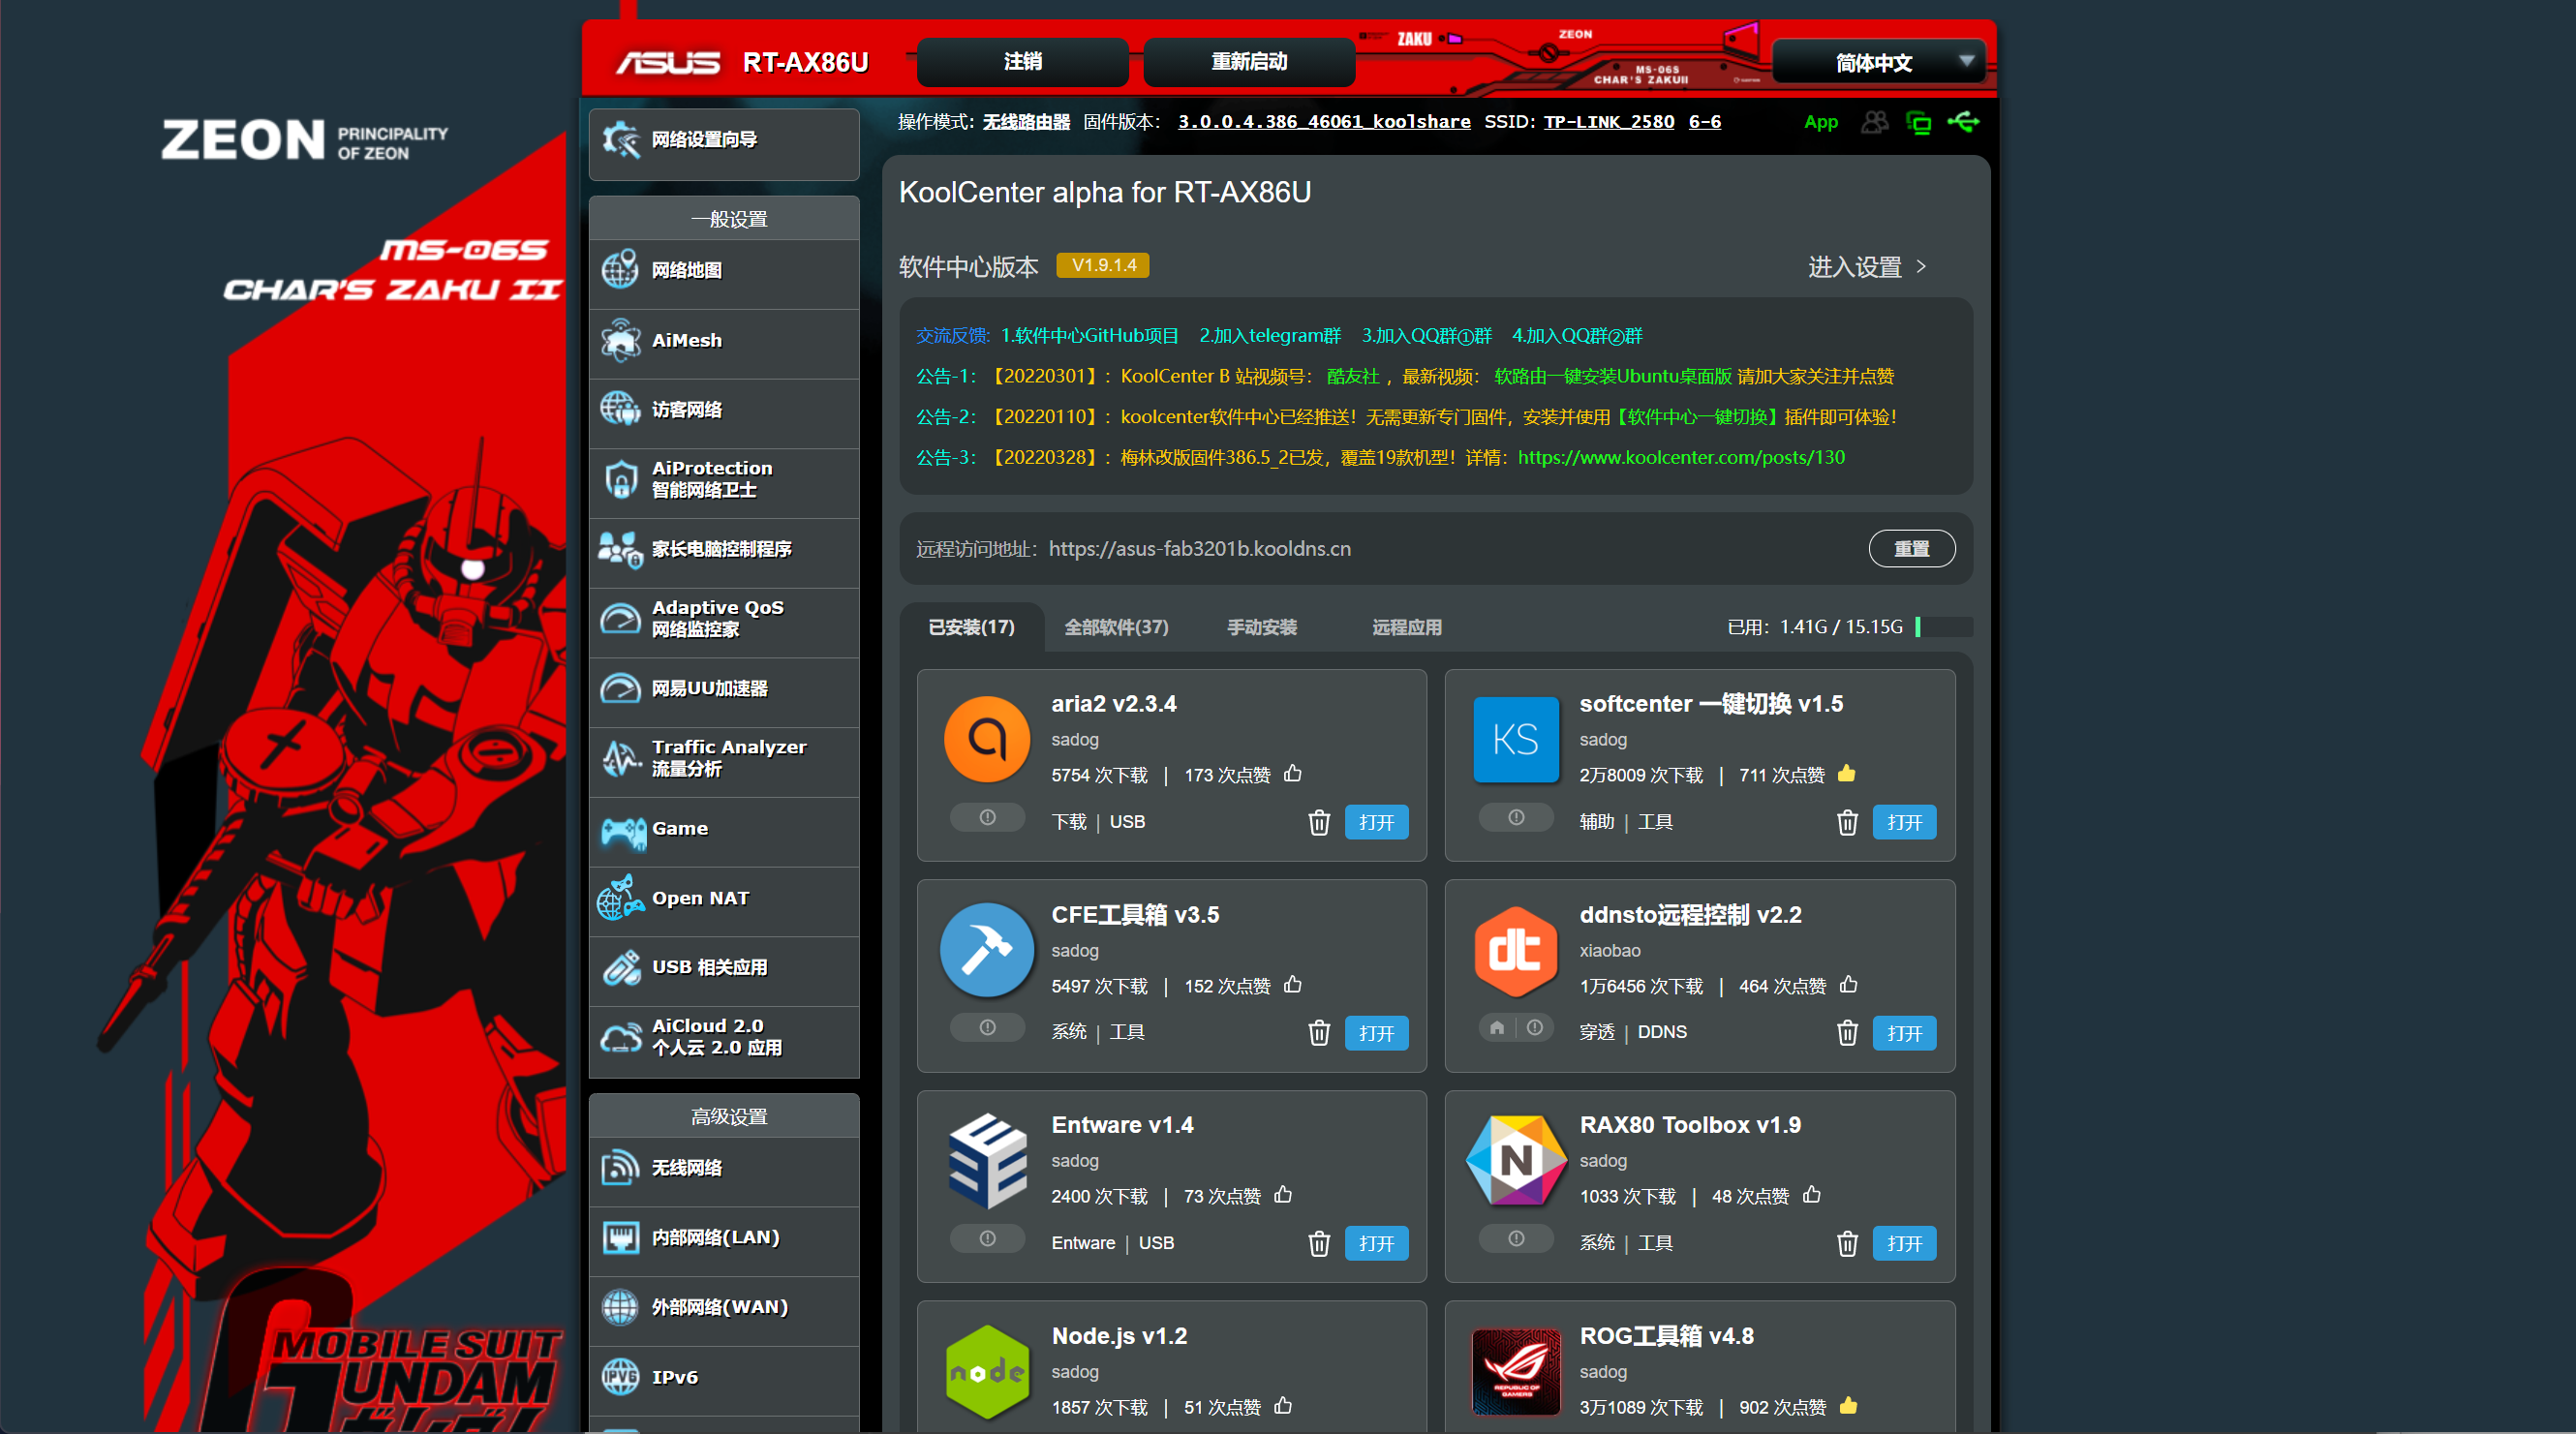Open firmware version link 3.0.0.4.386_46061_koolshare
Image resolution: width=2576 pixels, height=1434 pixels.
(x=1323, y=122)
